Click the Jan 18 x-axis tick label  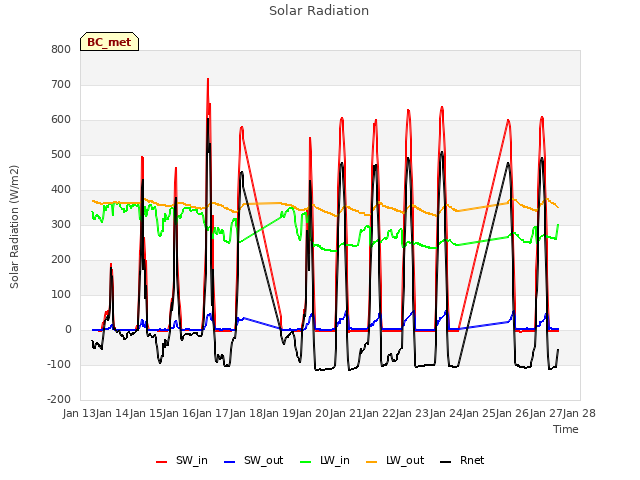point(246,413)
